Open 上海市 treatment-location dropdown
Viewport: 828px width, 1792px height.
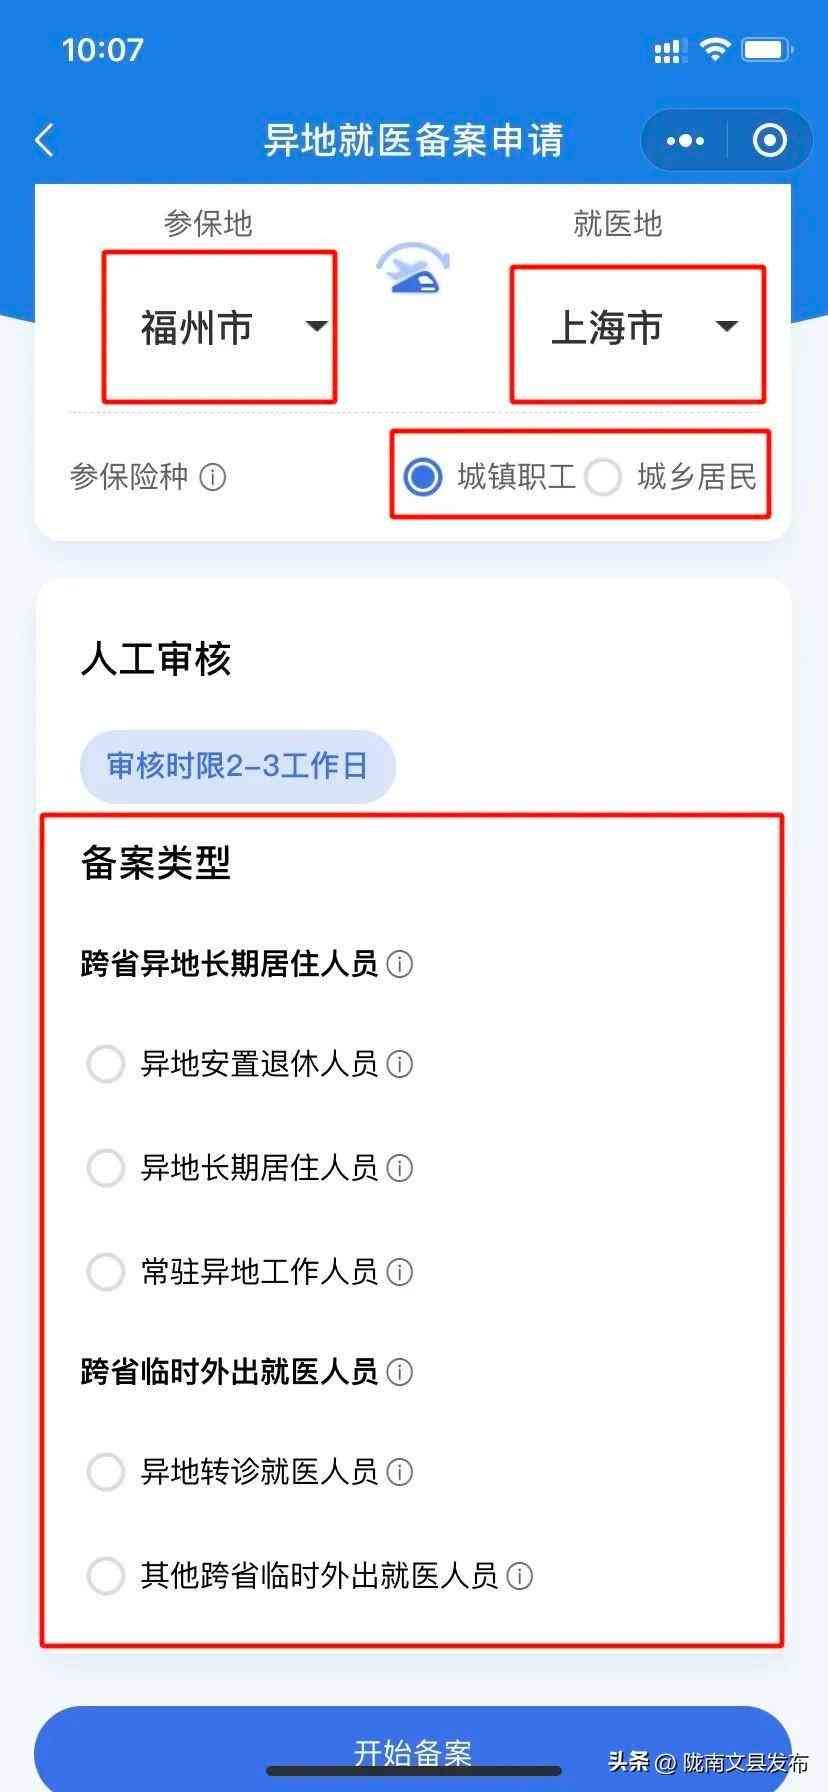pos(638,327)
